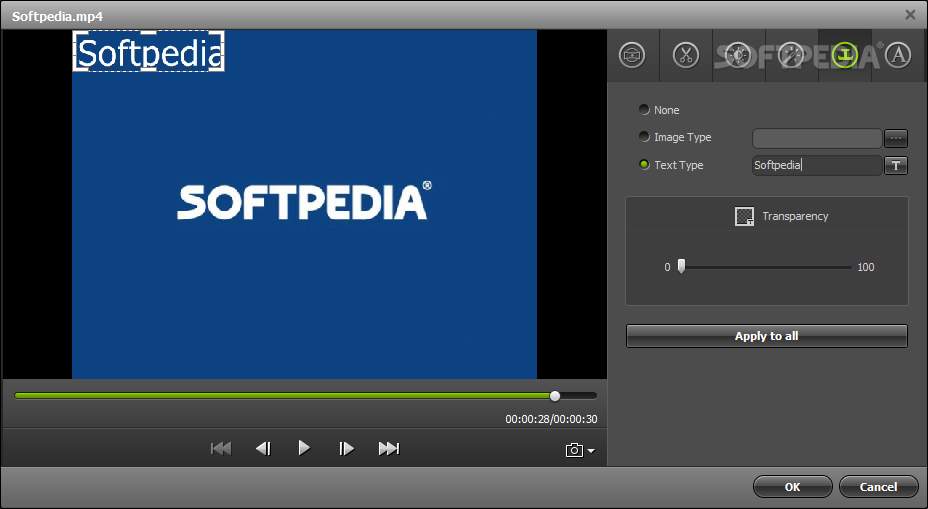Select the Text Type radio button

tap(645, 165)
